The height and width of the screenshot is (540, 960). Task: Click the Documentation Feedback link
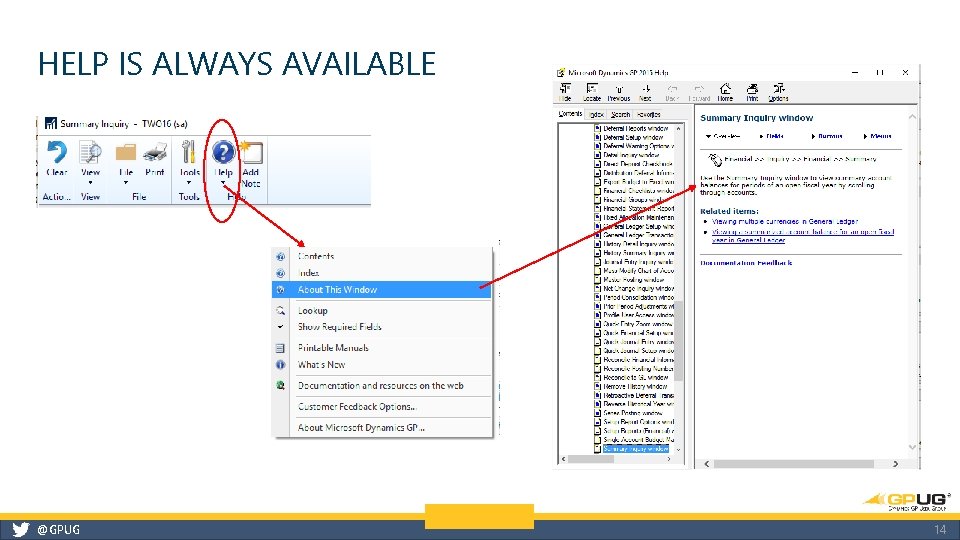point(746,263)
